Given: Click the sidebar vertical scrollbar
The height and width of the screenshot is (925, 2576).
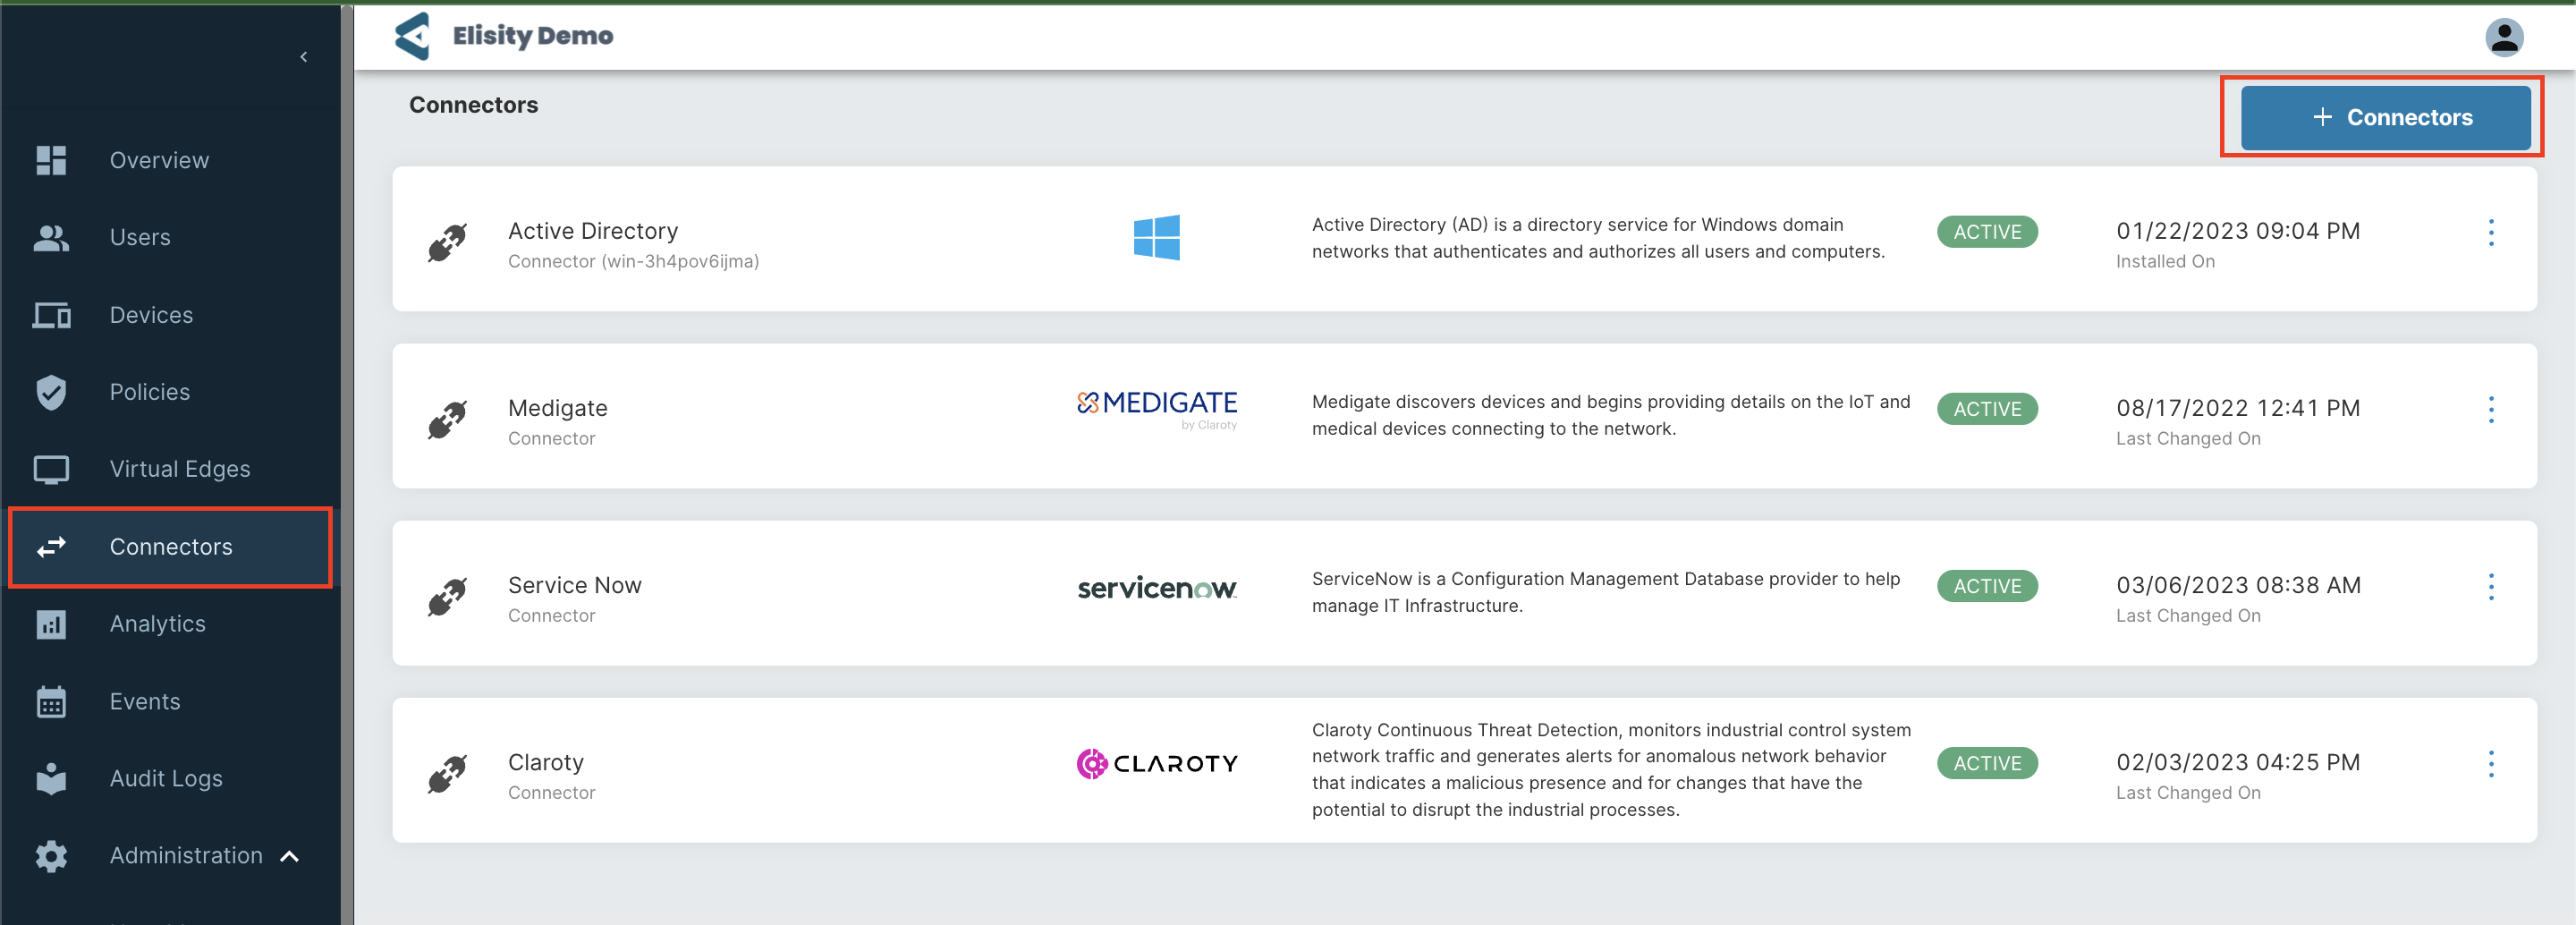Looking at the screenshot, I should [347, 465].
